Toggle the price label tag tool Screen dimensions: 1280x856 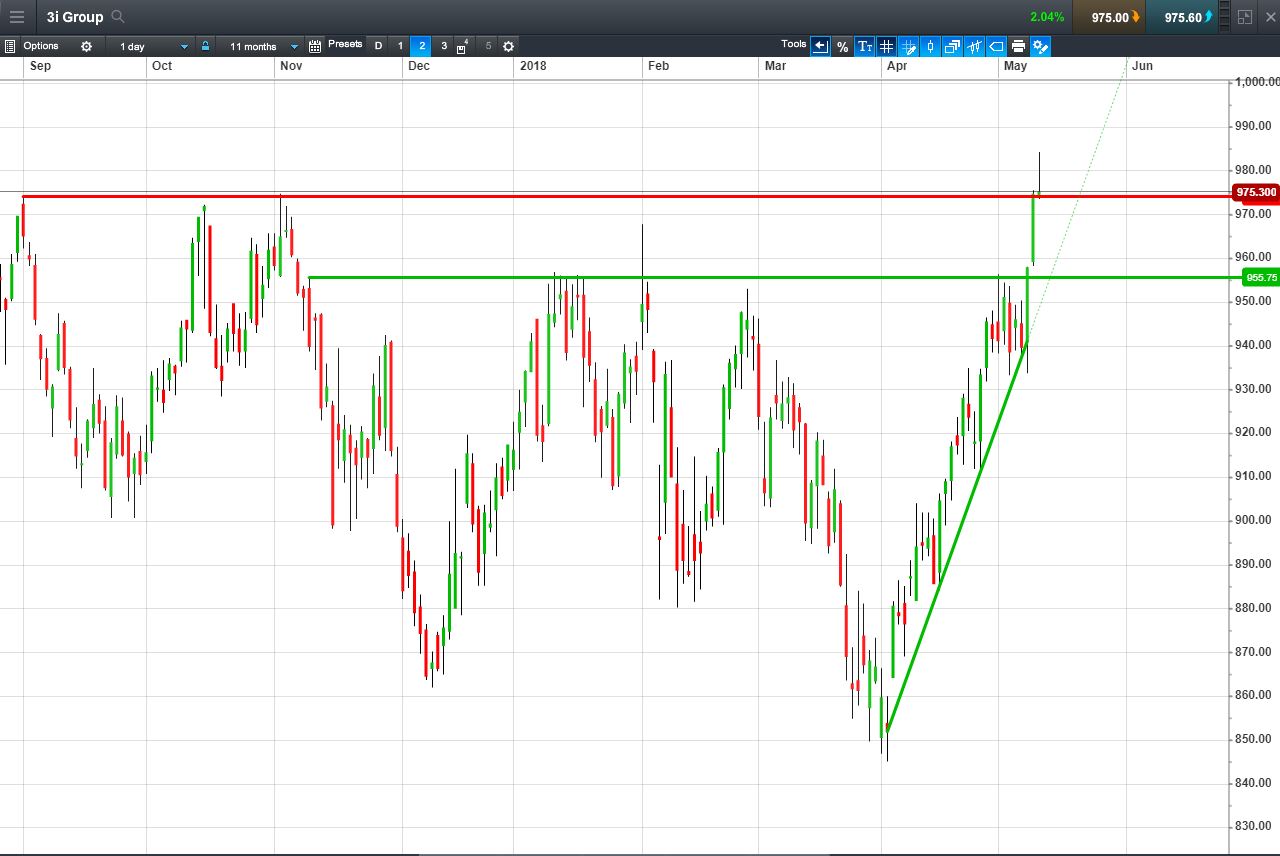(996, 46)
